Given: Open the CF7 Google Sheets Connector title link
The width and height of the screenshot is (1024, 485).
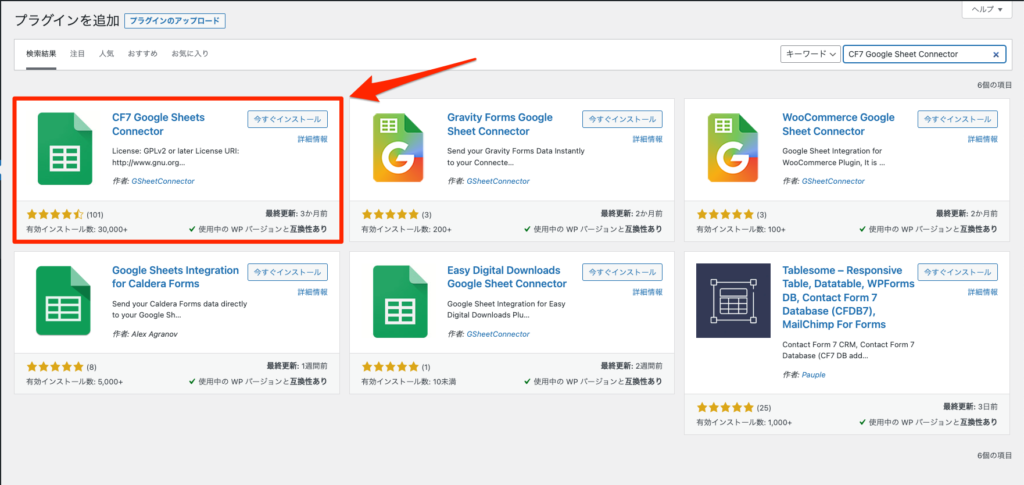Looking at the screenshot, I should click(158, 124).
